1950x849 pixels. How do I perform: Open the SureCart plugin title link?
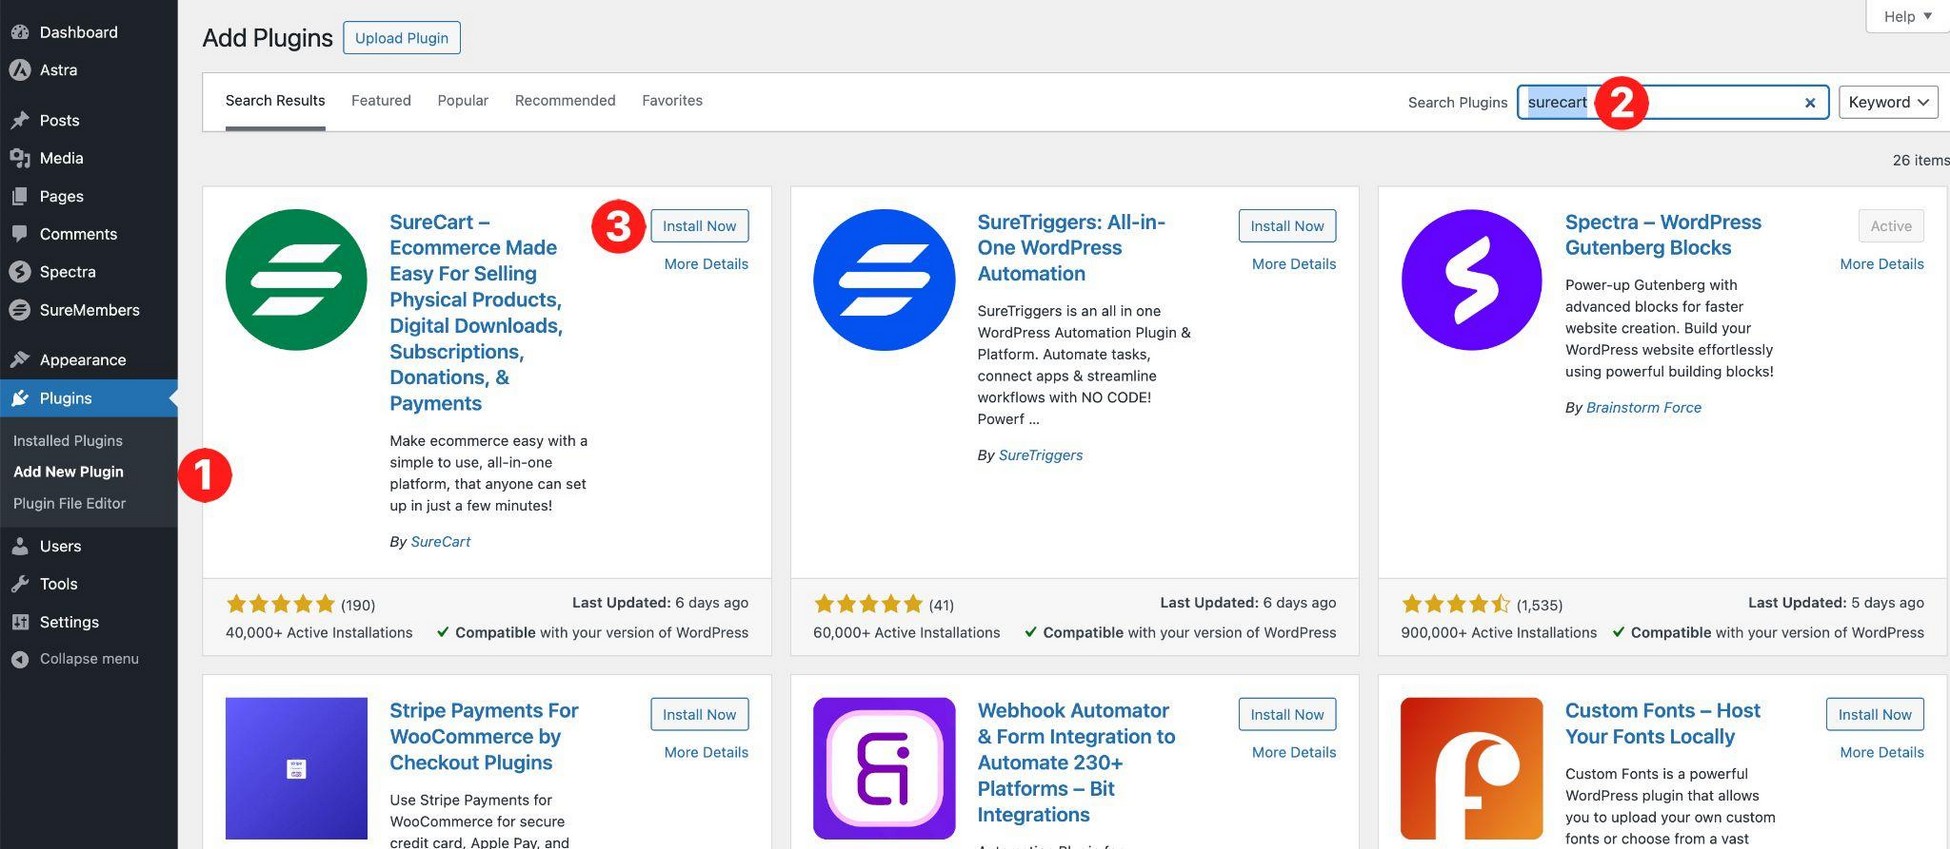click(x=476, y=312)
